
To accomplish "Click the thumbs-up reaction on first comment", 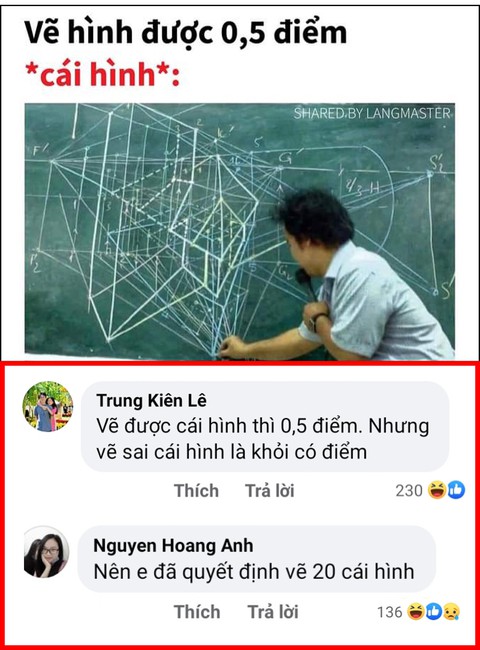I will (x=456, y=490).
